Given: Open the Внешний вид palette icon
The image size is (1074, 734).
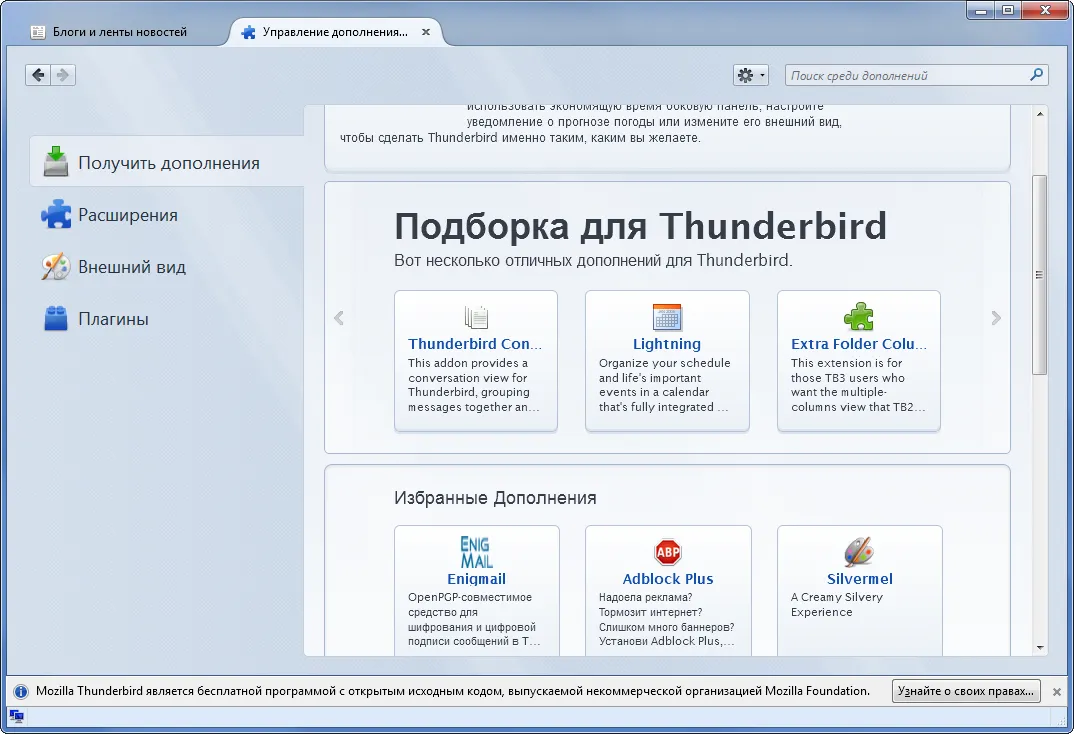Looking at the screenshot, I should tap(55, 266).
